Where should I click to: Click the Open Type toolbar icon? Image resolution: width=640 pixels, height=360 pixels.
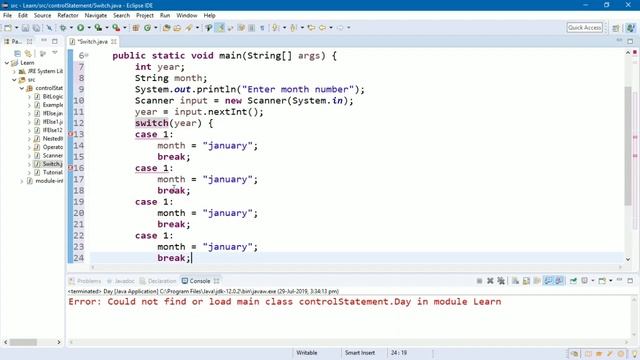(166, 28)
